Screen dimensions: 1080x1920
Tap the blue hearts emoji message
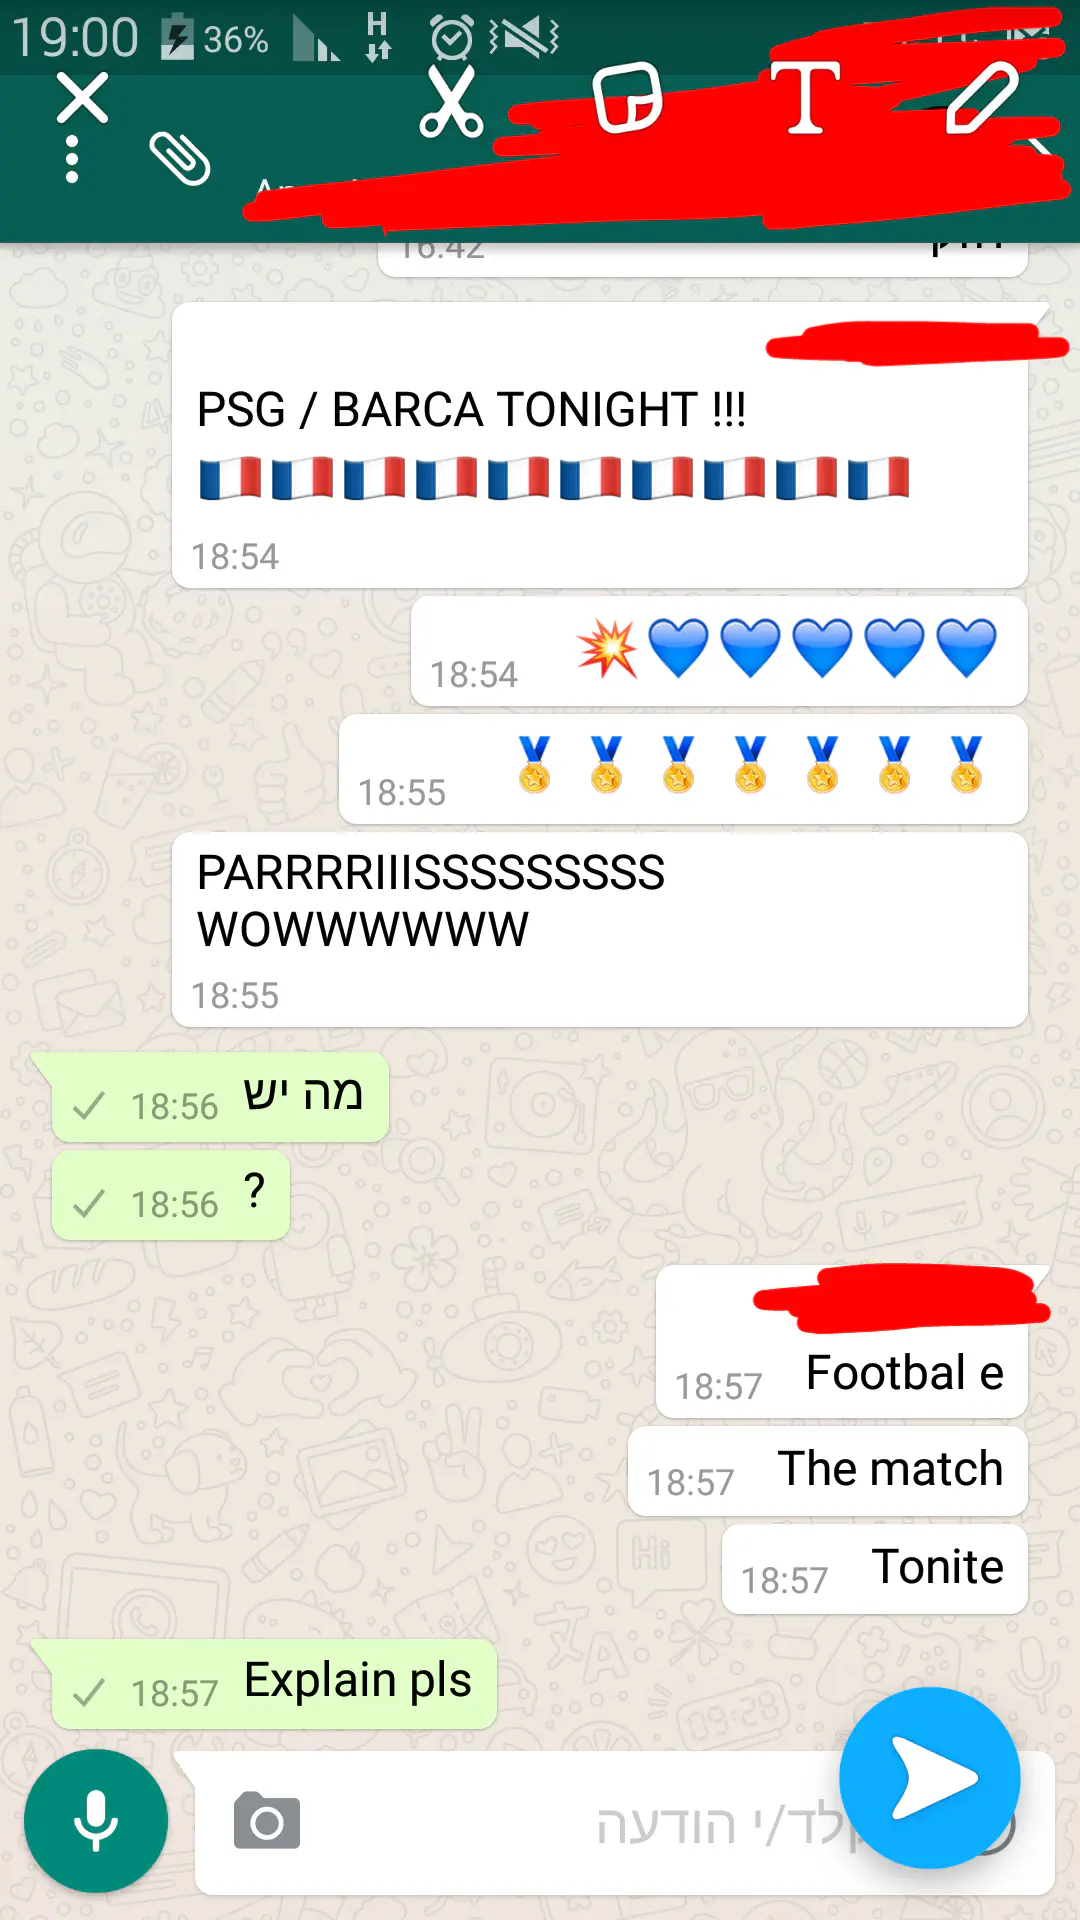[x=719, y=651]
